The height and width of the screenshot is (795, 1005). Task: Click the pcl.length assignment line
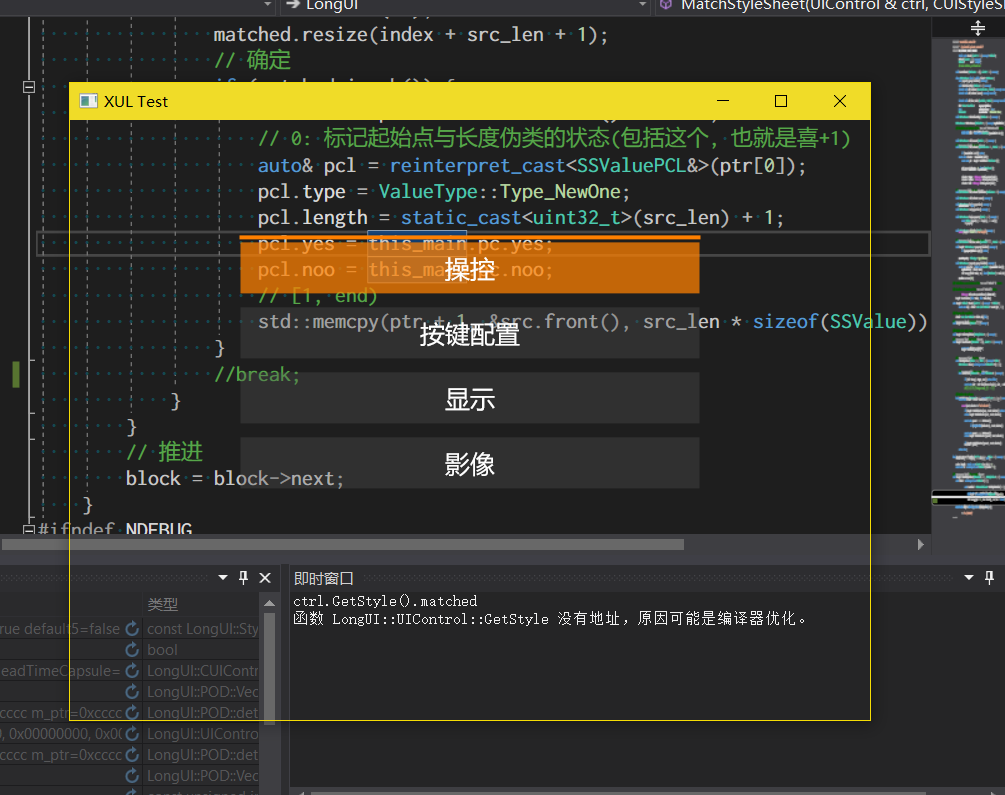tap(520, 218)
